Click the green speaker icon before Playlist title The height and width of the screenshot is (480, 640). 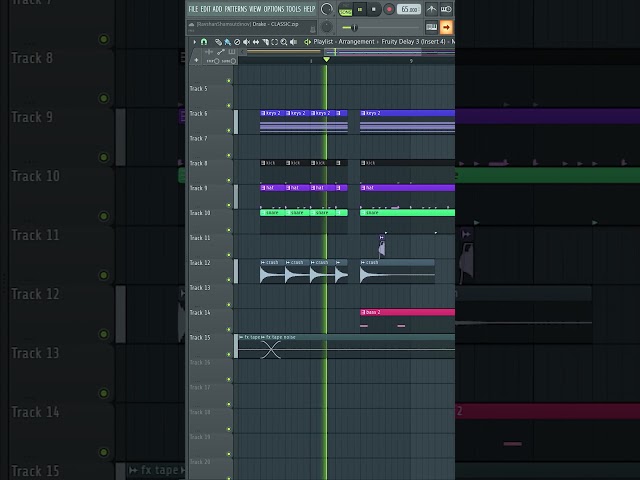[307, 42]
